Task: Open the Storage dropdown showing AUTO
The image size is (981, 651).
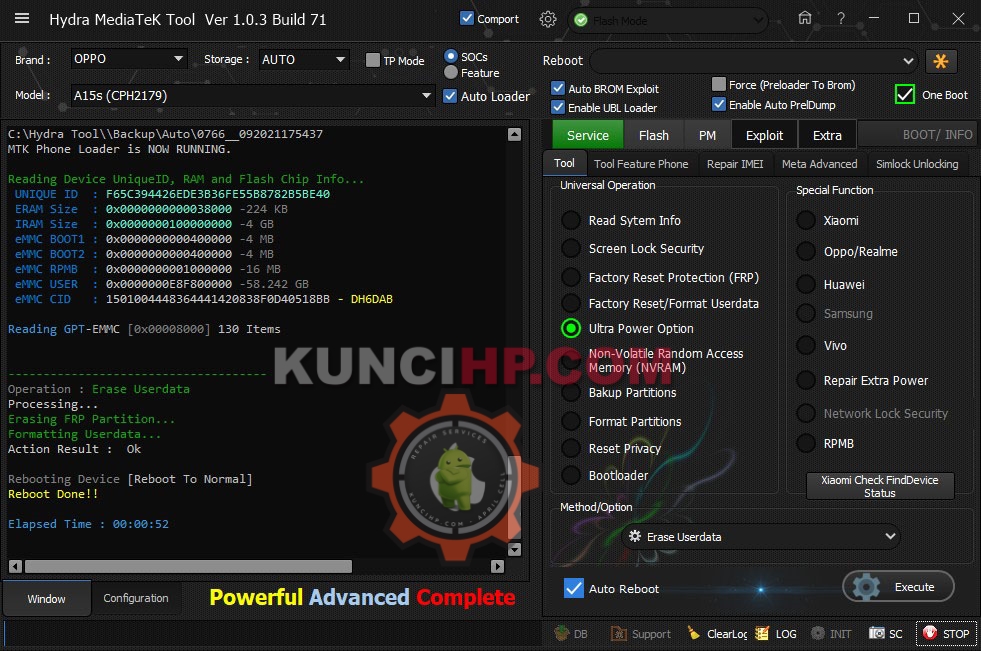Action: tap(304, 59)
